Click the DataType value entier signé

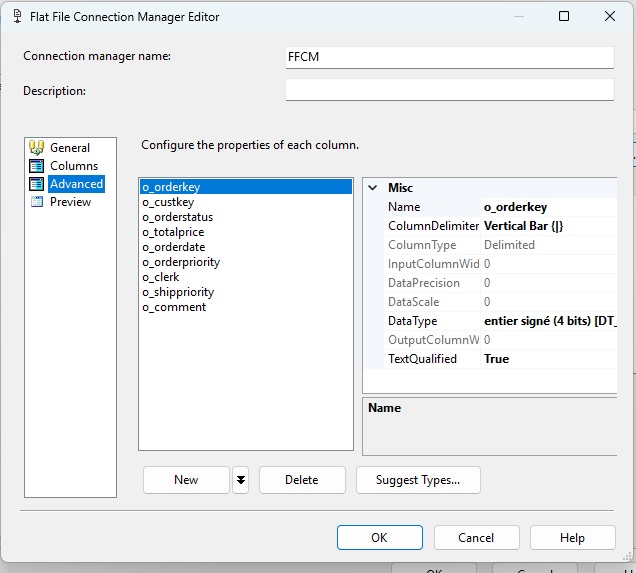coord(550,321)
